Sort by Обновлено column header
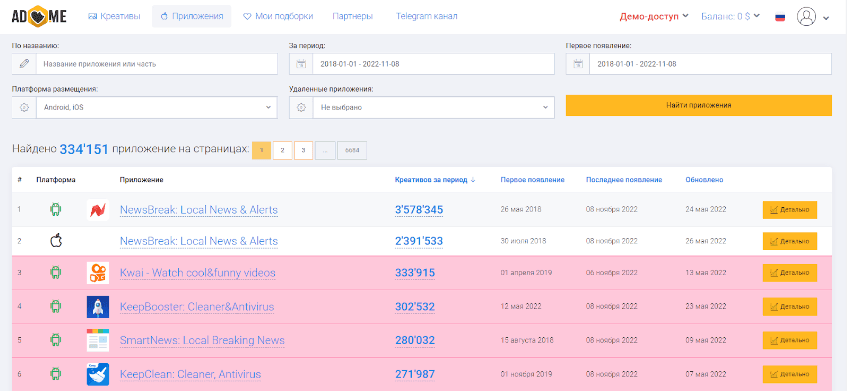This screenshot has width=851, height=392. tap(704, 180)
